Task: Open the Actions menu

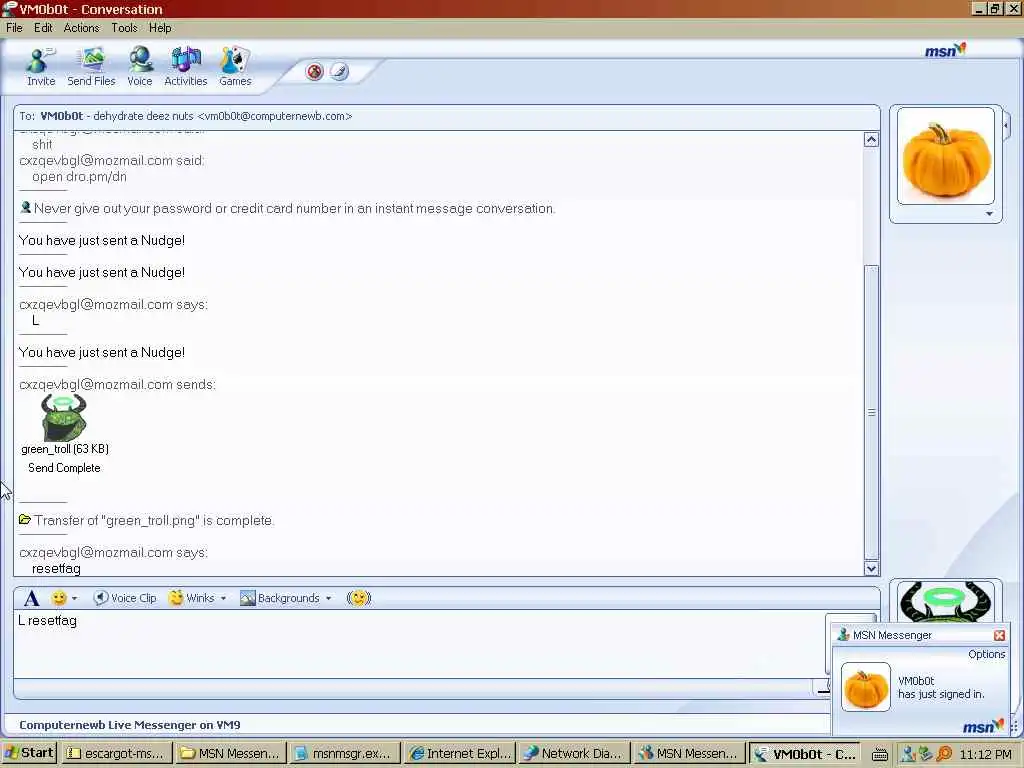Action: [x=82, y=28]
